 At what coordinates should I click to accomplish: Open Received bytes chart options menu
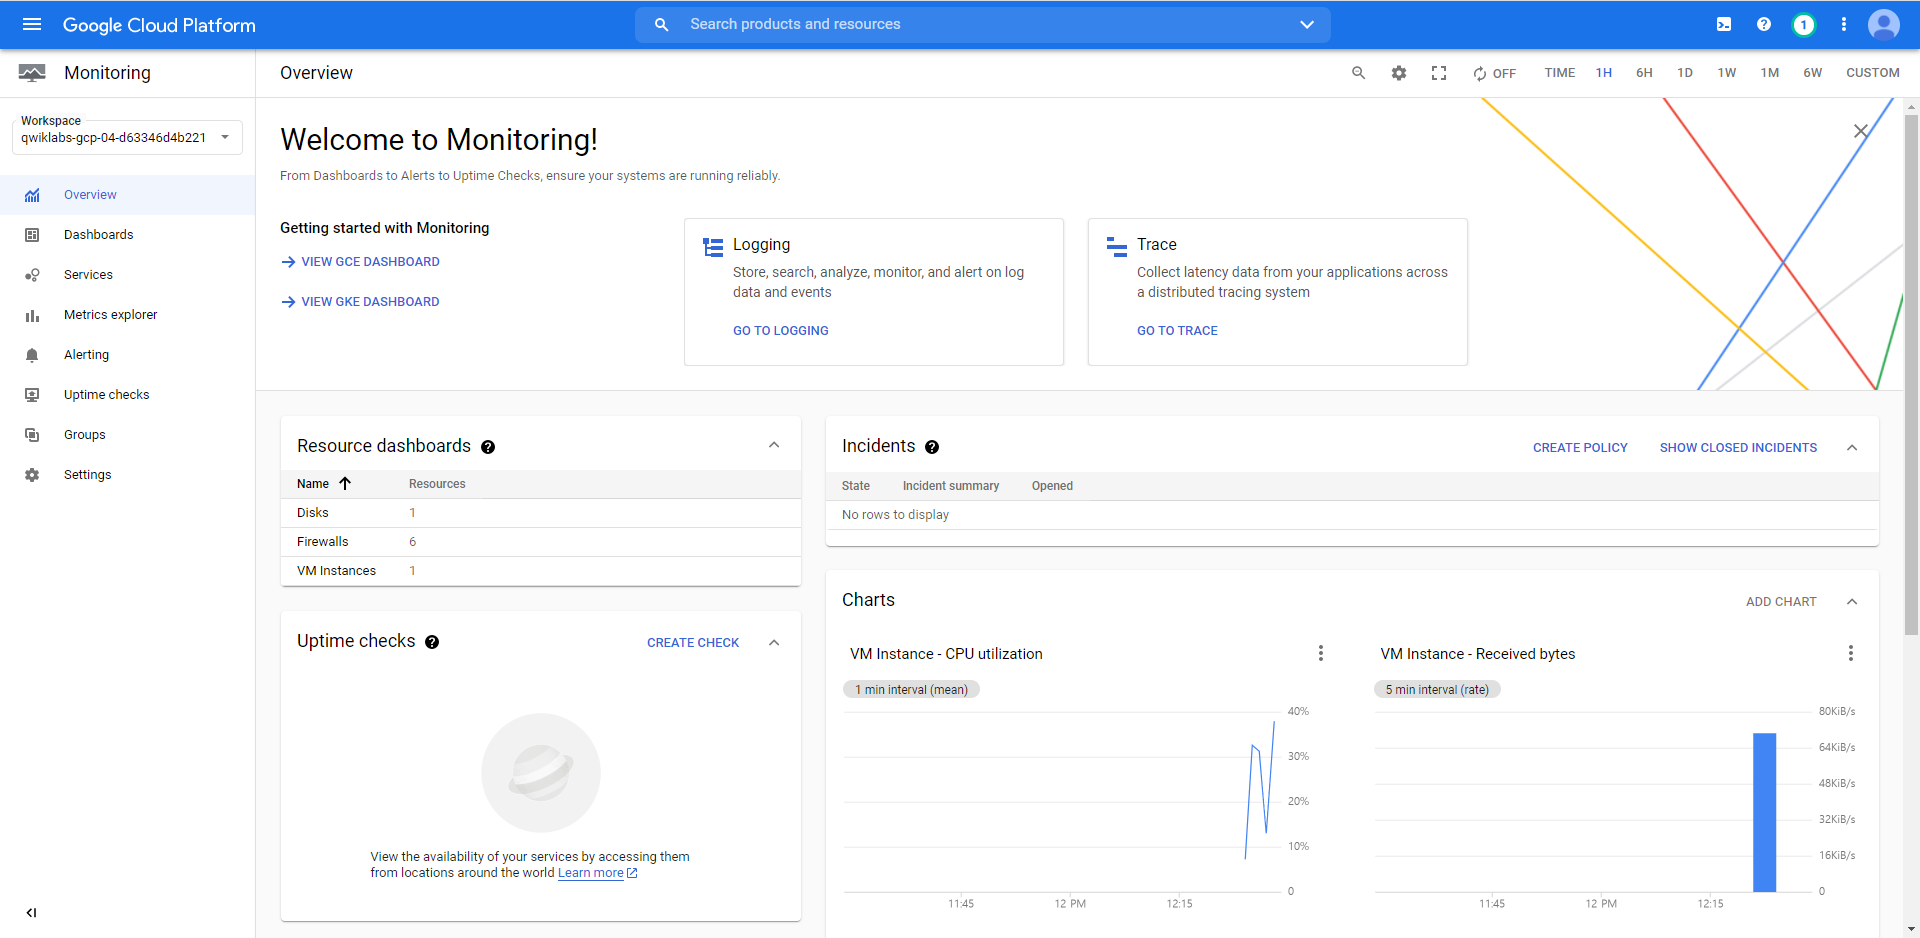pos(1851,653)
